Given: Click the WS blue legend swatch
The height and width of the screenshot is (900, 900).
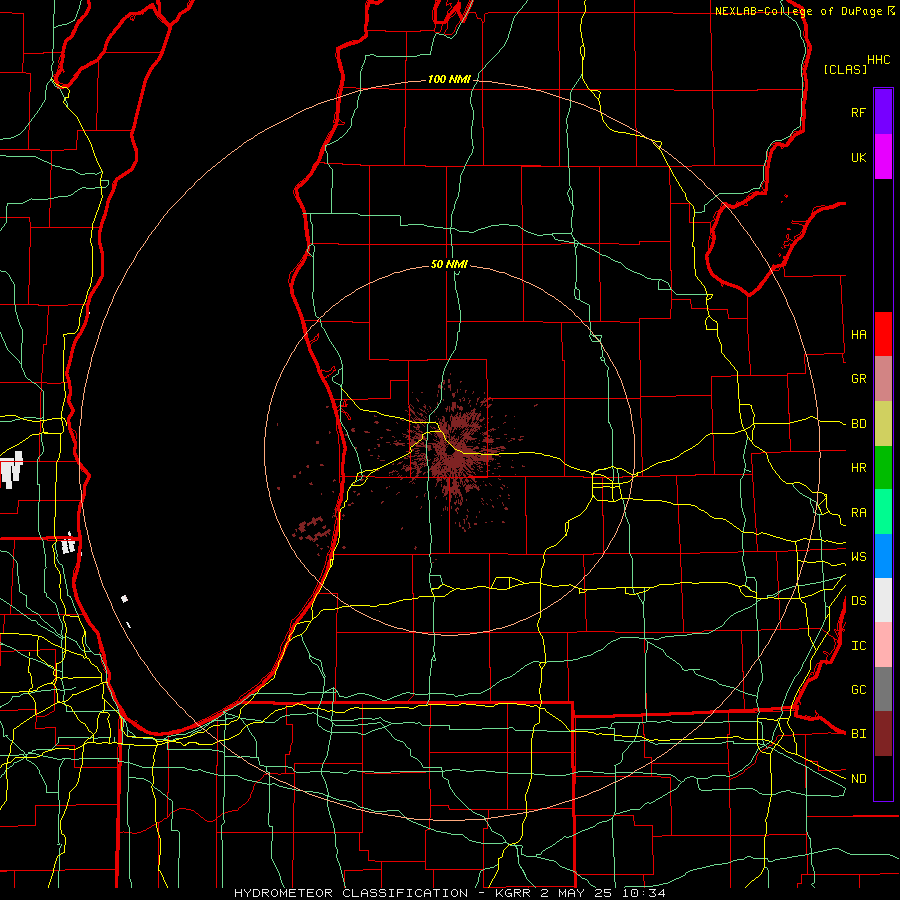Looking at the screenshot, I should tap(883, 556).
